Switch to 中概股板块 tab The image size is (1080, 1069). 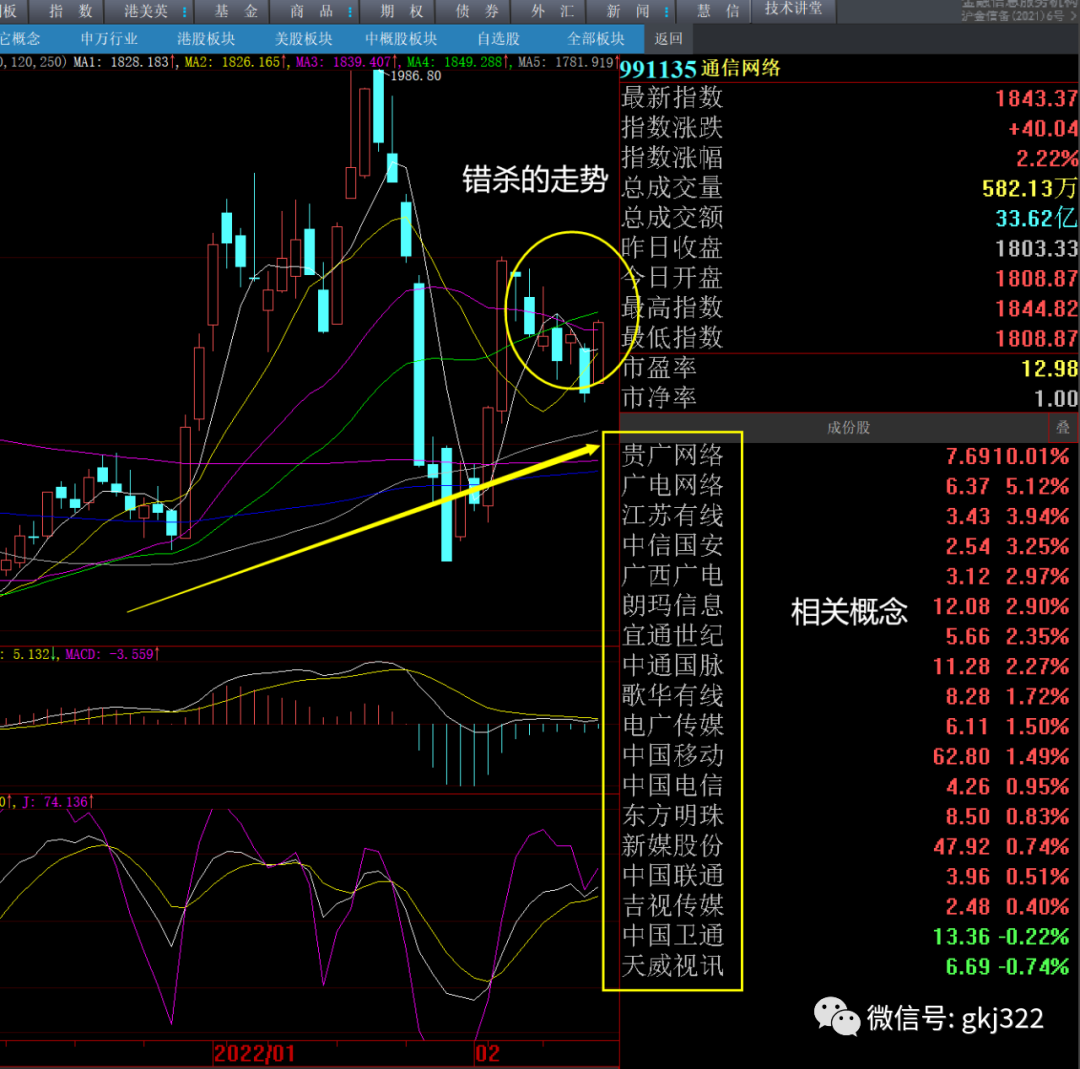pos(401,39)
